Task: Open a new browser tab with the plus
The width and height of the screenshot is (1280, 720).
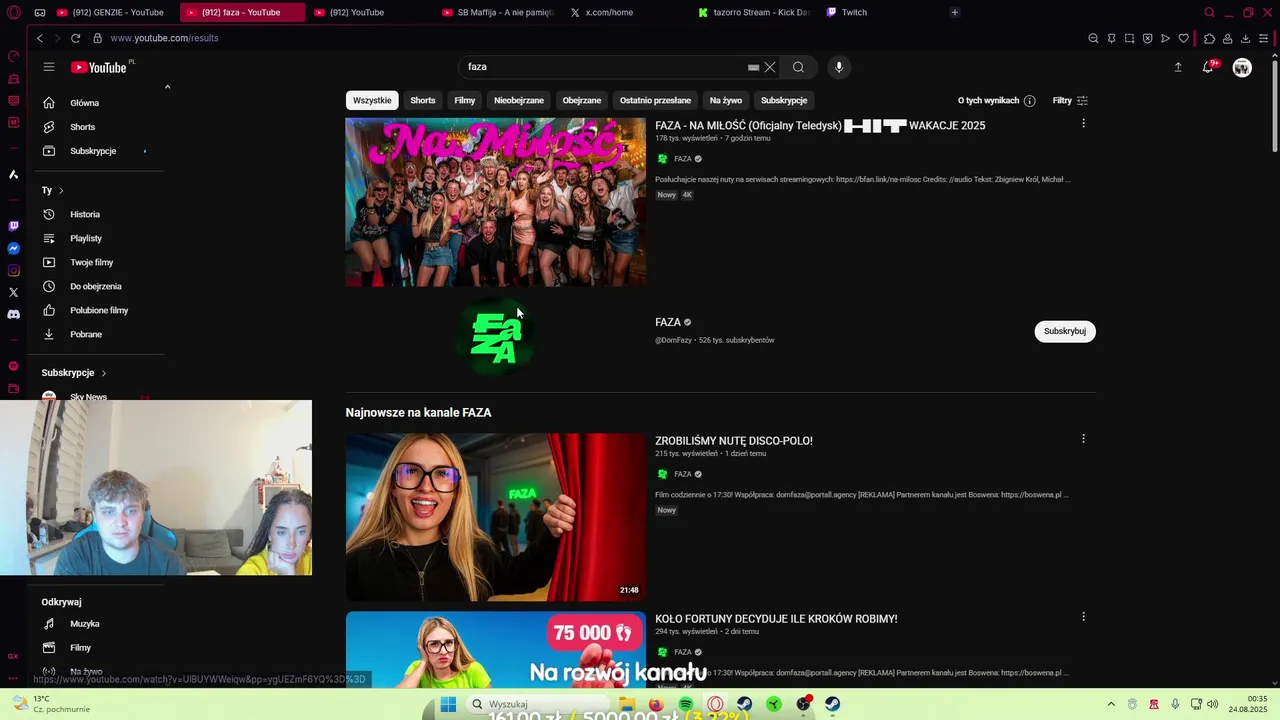Action: pos(955,12)
